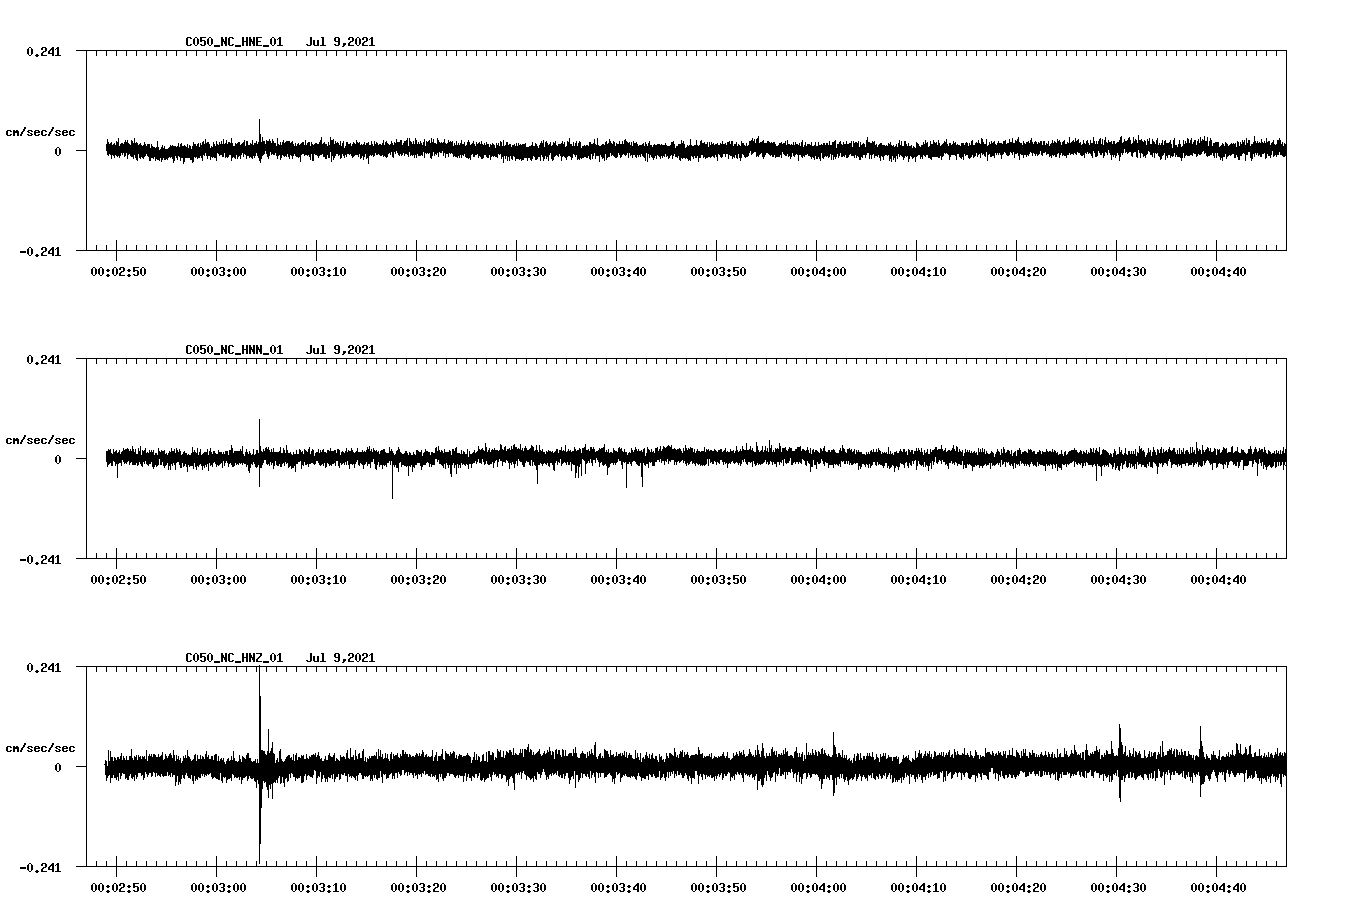Click the cm/sec/sec label of top plot
The width and height of the screenshot is (1358, 924).
click(41, 131)
